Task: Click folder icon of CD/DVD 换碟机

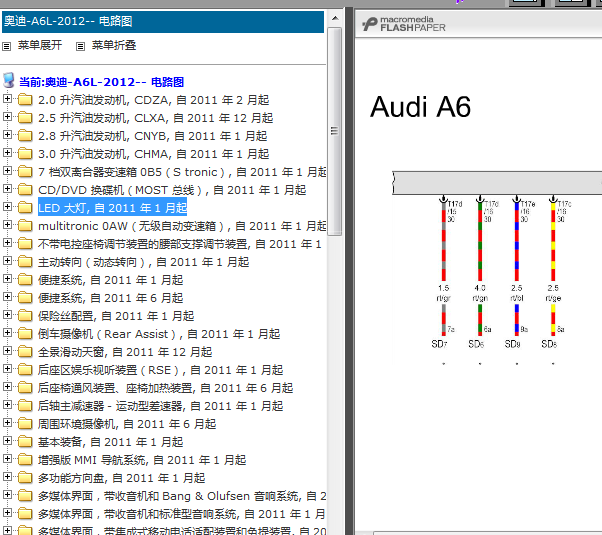Action: click(25, 190)
